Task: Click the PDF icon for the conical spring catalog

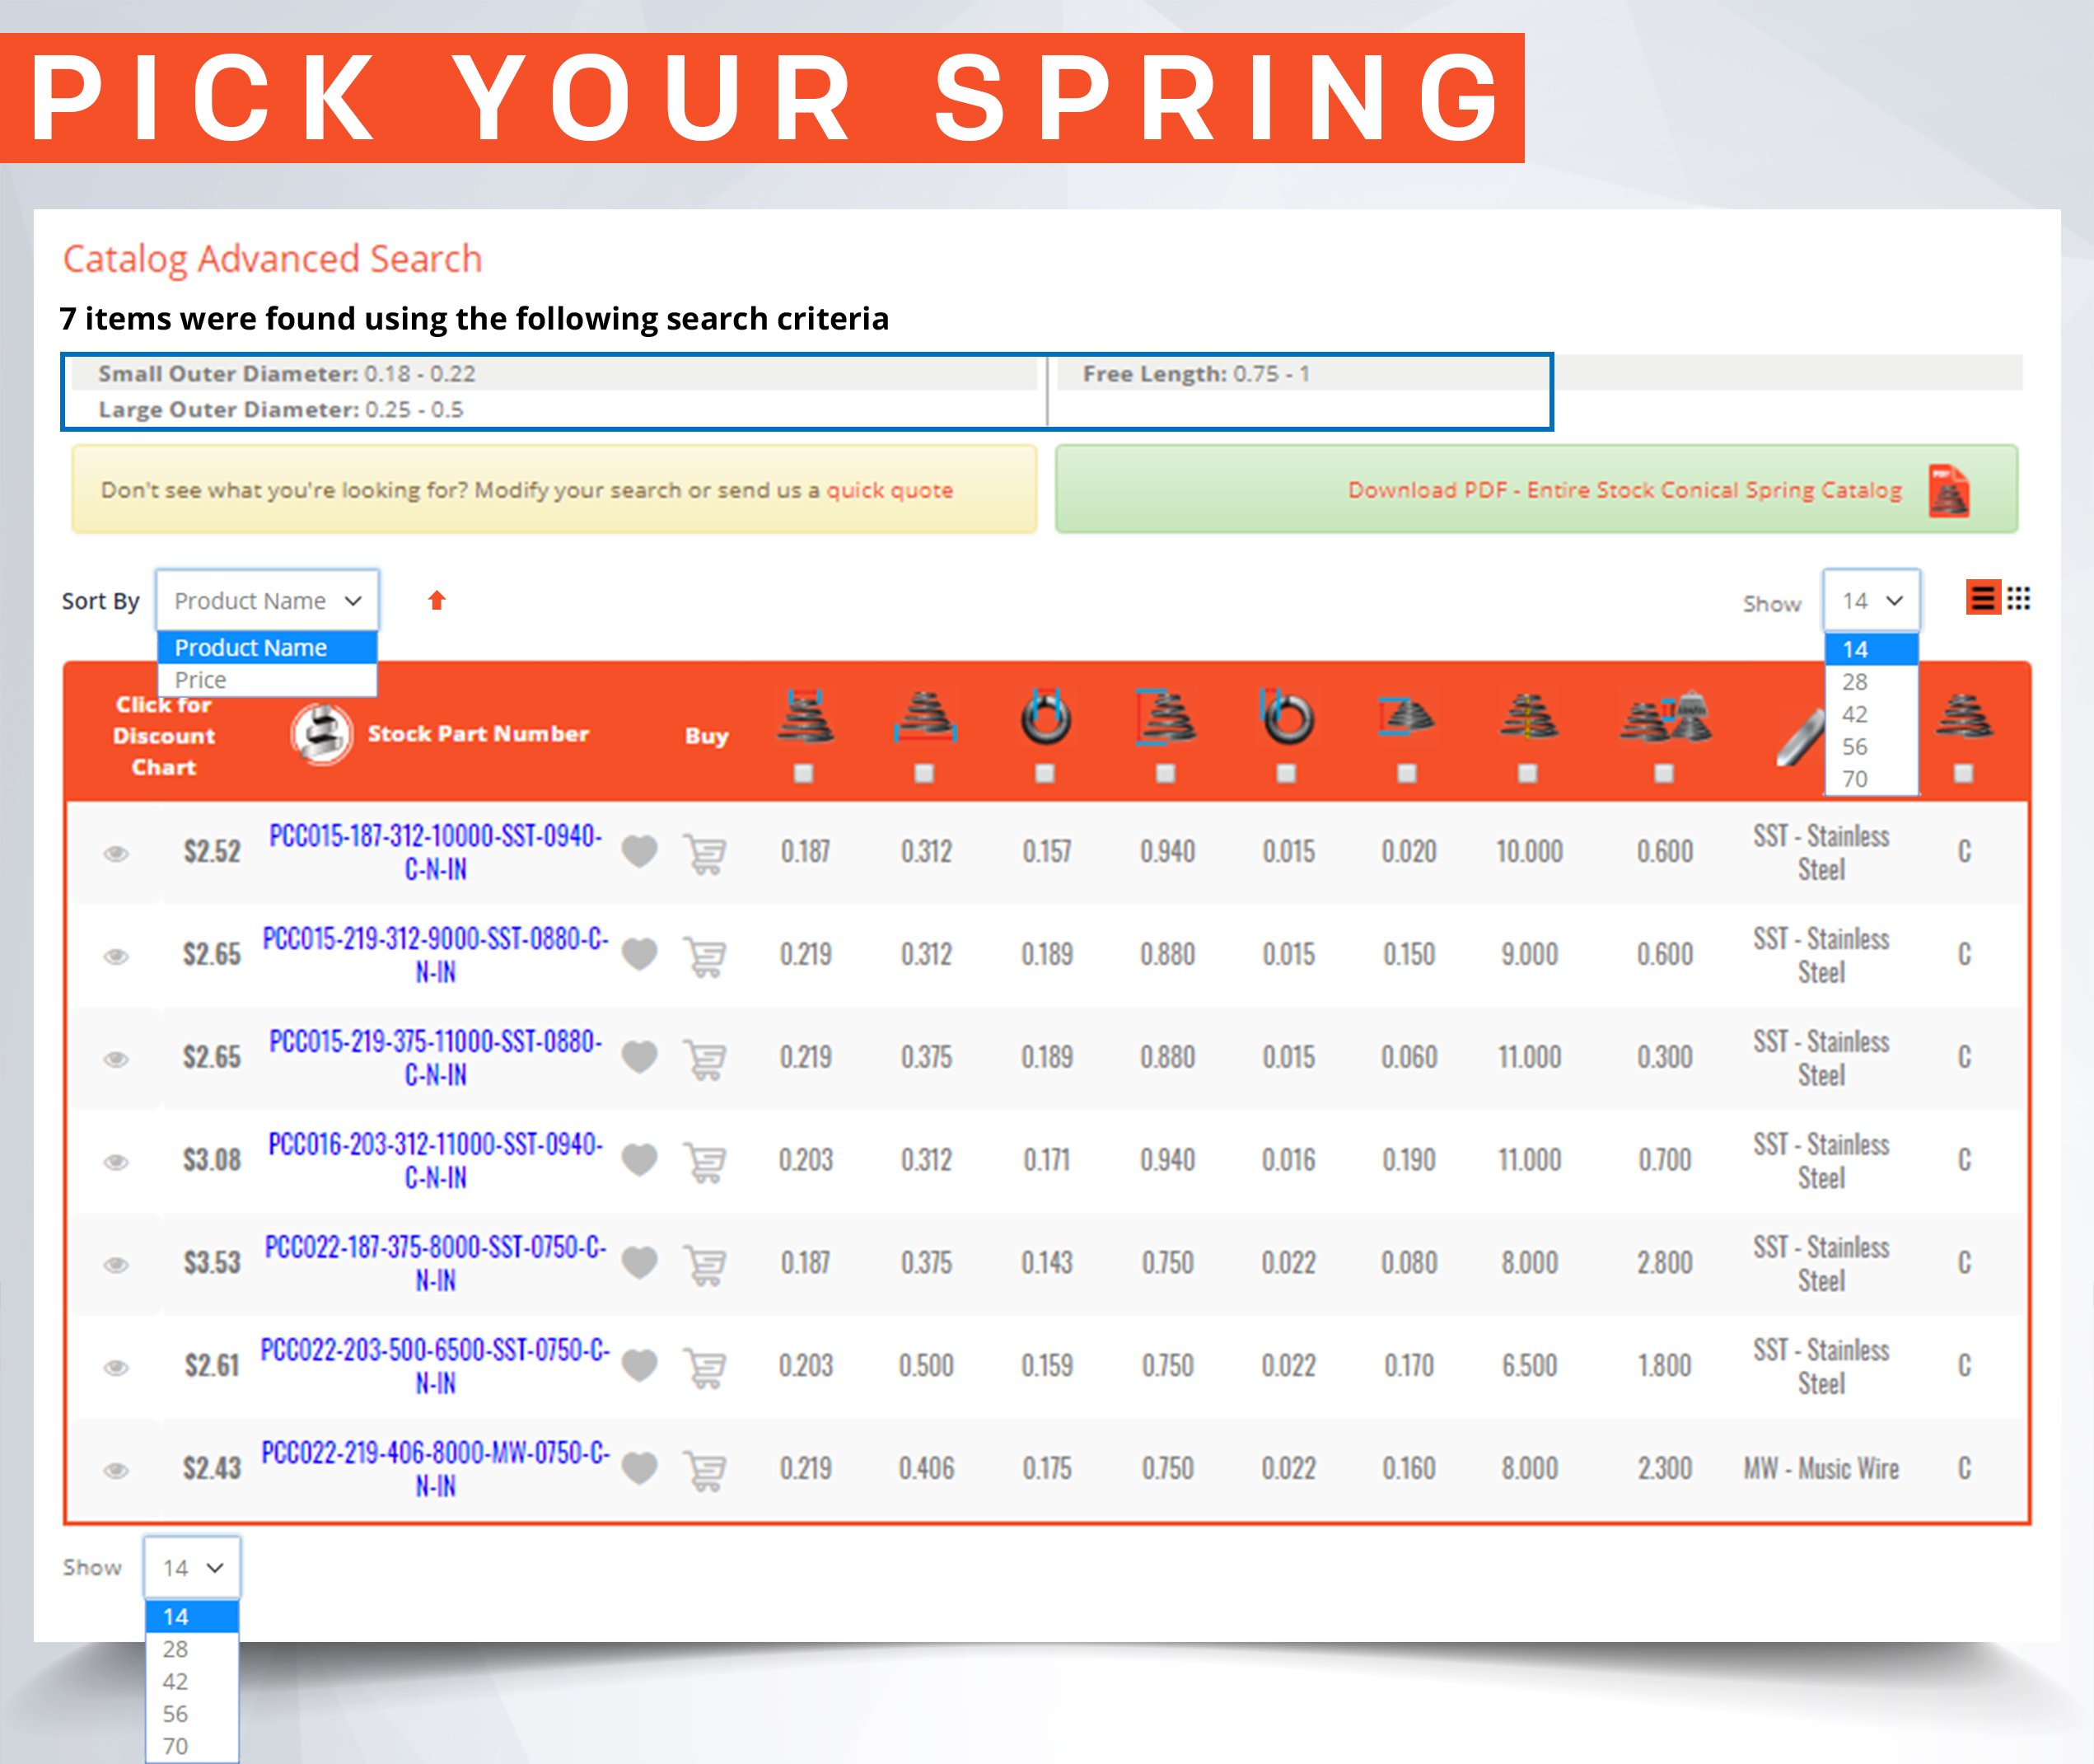Action: pyautogui.click(x=1957, y=490)
